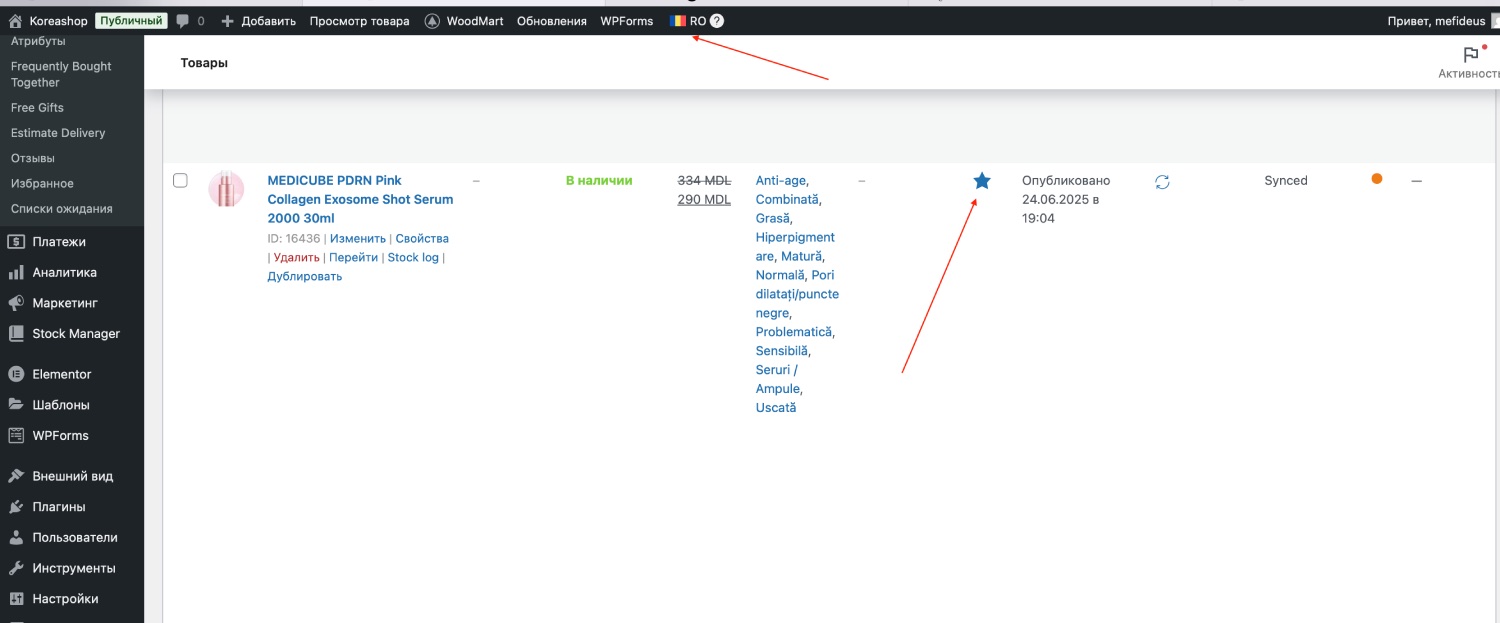Click the sync arrows icon in MEDICUBE row
1500x623 pixels.
1162,182
